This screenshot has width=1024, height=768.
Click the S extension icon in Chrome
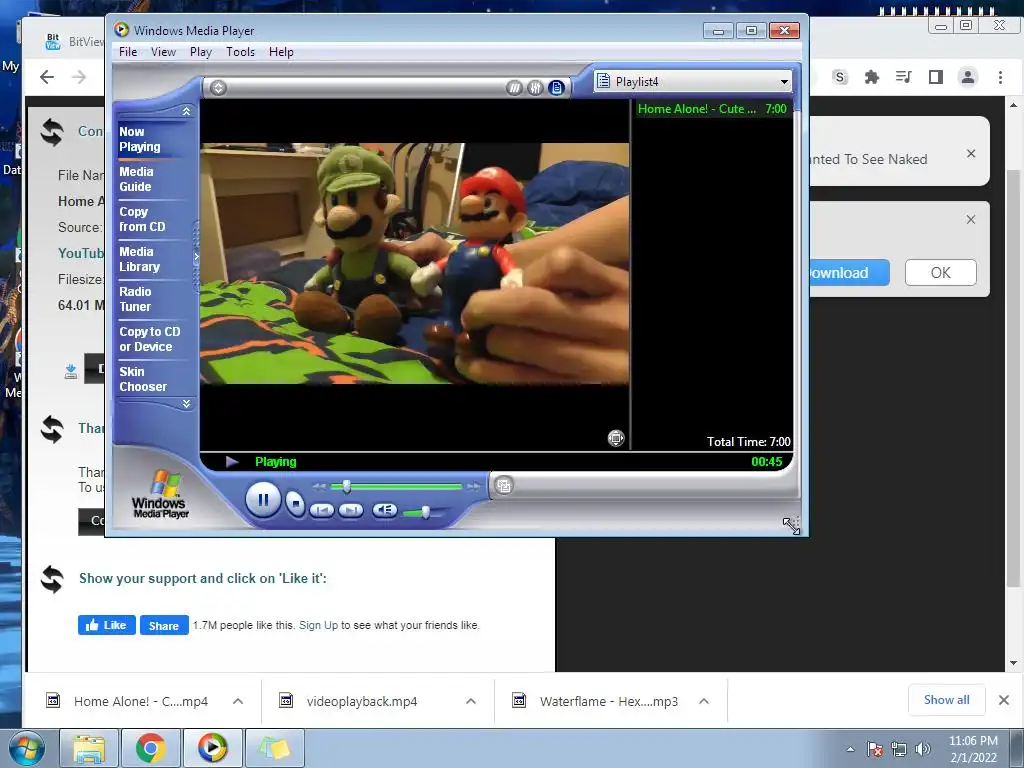coord(840,77)
